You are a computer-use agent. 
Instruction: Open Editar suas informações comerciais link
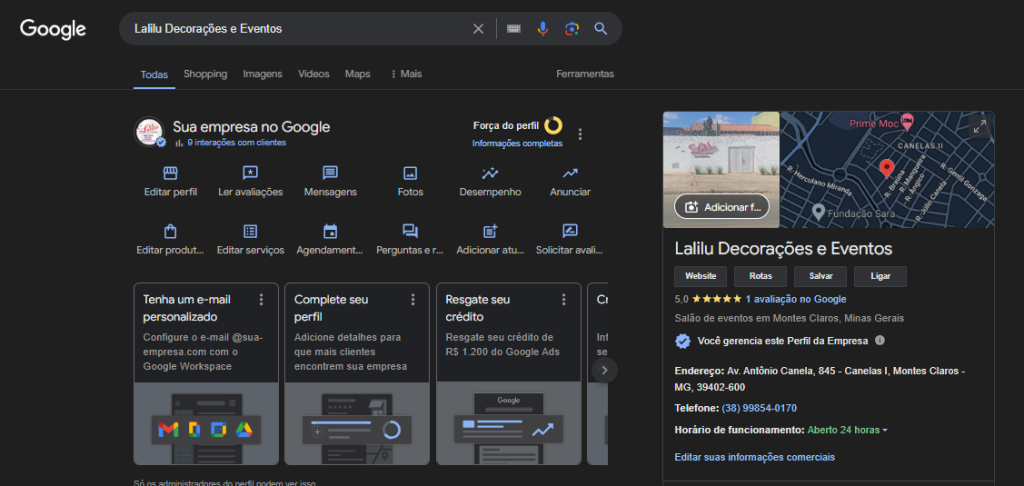coord(754,457)
